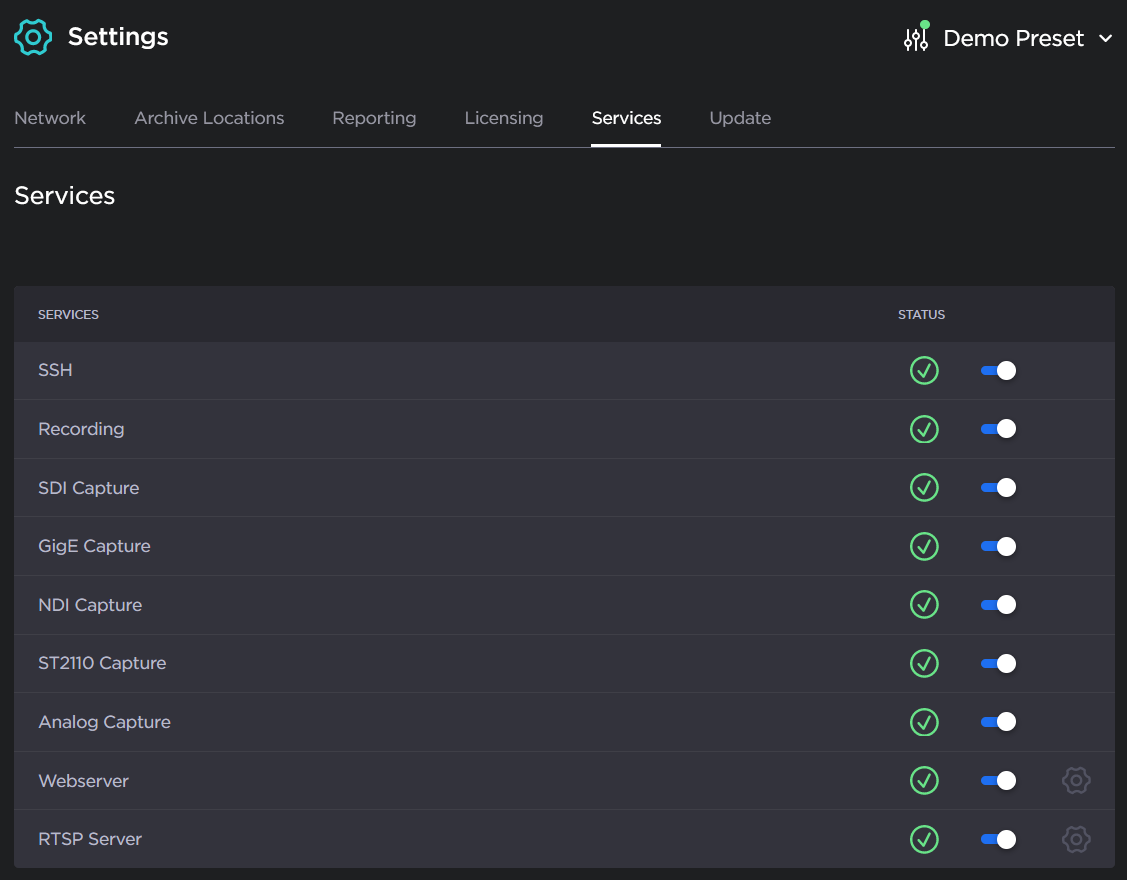This screenshot has width=1127, height=880.
Task: Select the Update tab
Action: click(x=740, y=118)
